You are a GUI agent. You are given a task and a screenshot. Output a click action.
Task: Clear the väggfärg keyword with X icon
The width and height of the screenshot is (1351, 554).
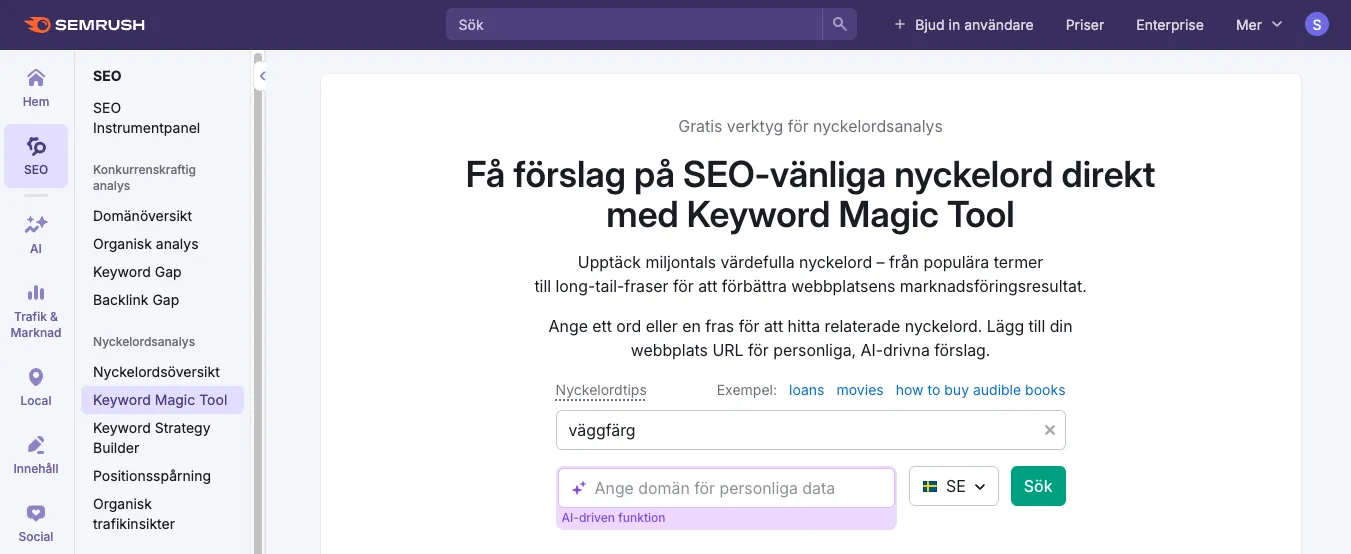[1050, 430]
